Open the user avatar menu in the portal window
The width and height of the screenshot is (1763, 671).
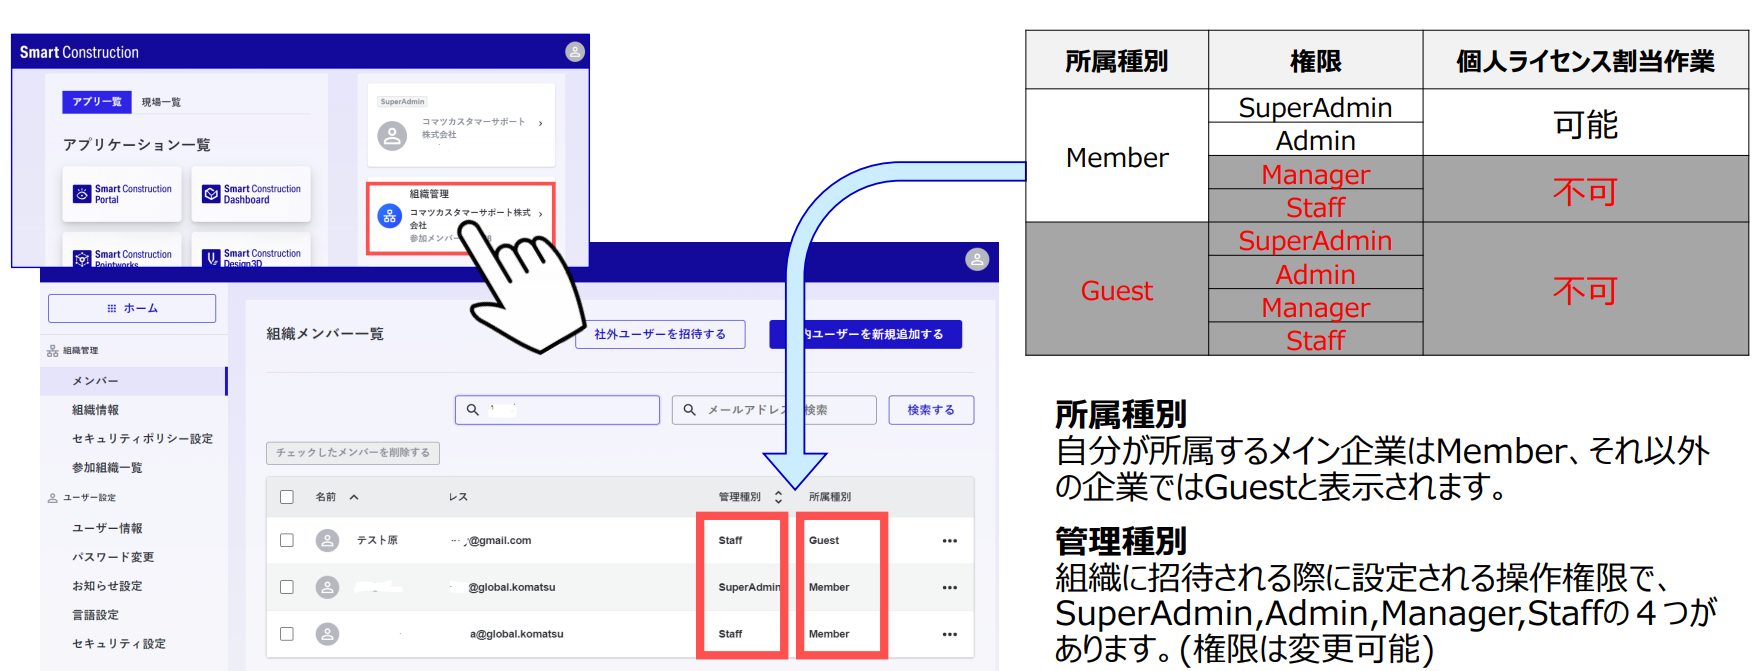tap(575, 52)
